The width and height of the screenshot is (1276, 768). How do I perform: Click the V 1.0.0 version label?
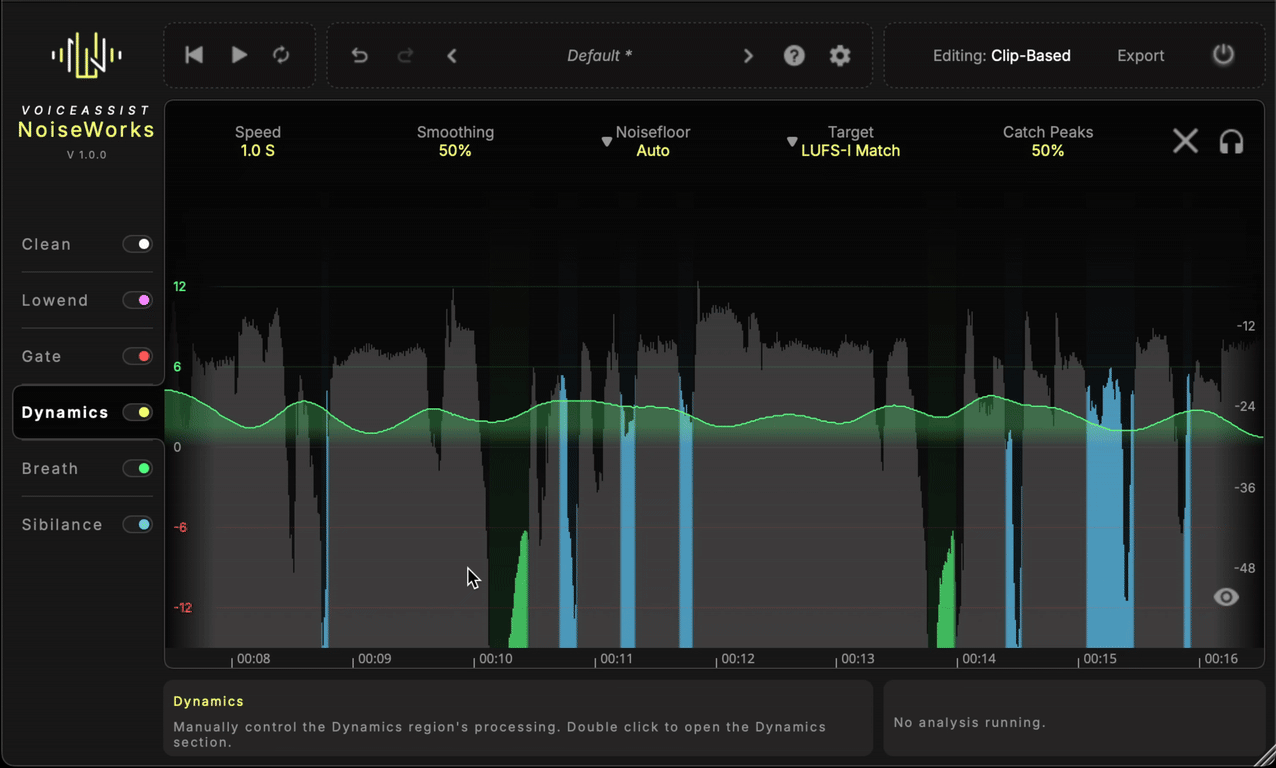point(87,155)
